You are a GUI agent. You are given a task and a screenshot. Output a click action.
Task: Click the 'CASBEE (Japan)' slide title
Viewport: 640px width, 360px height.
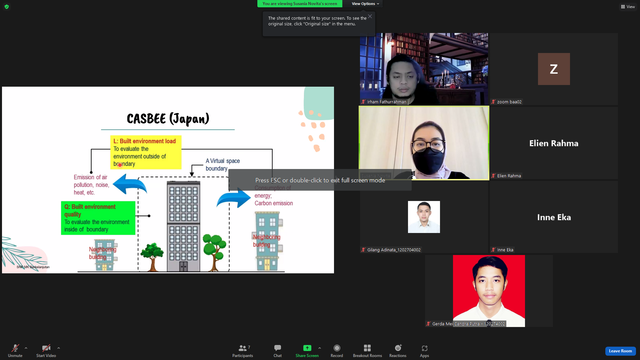click(168, 119)
